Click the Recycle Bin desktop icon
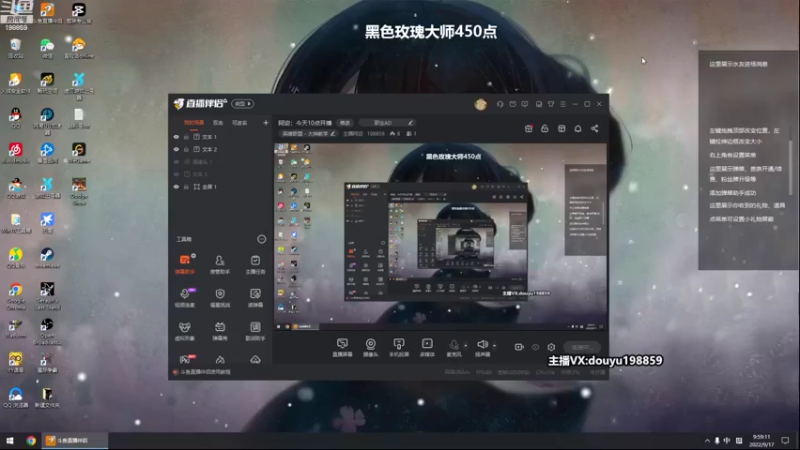Screen dimensions: 800x450 (16, 48)
